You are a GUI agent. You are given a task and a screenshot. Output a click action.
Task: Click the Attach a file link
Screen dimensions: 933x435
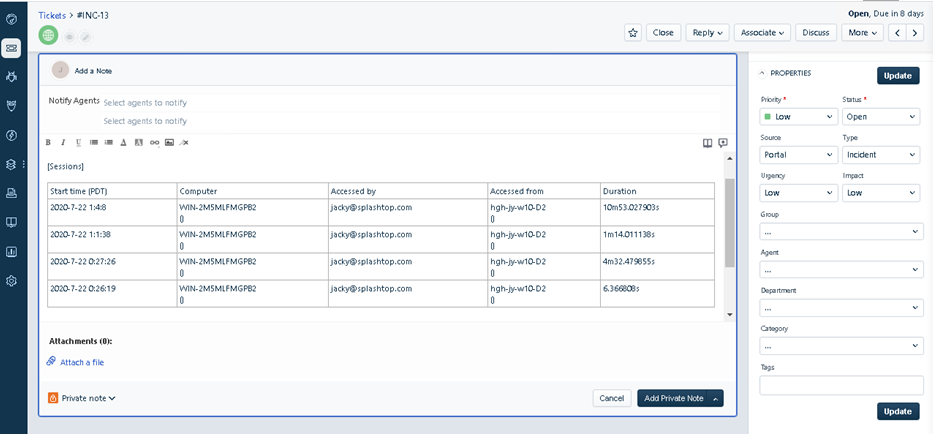point(82,362)
